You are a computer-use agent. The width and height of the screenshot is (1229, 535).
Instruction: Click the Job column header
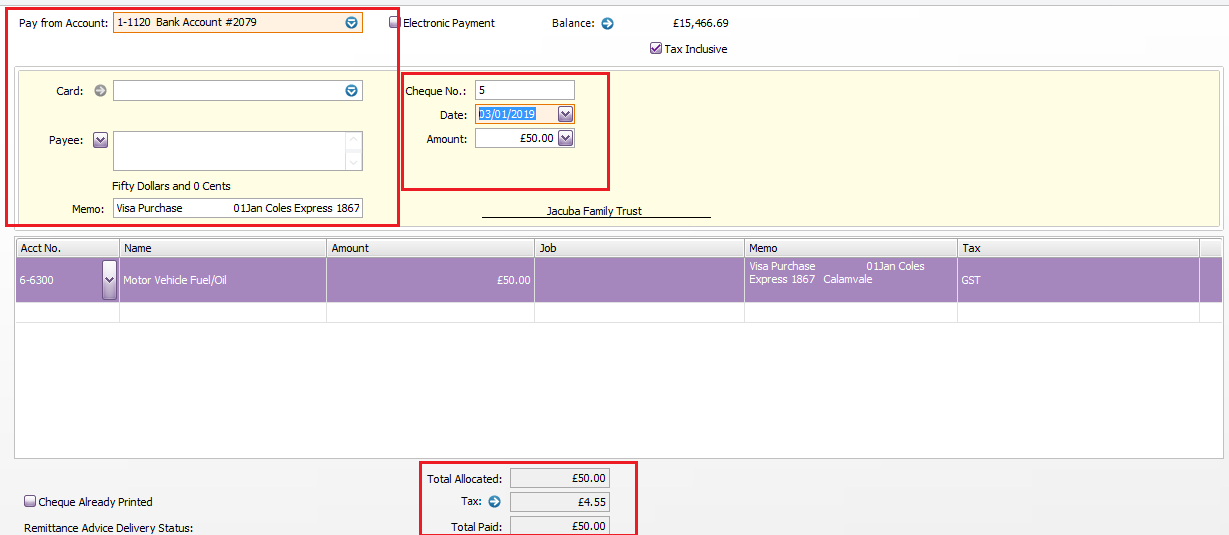point(638,248)
